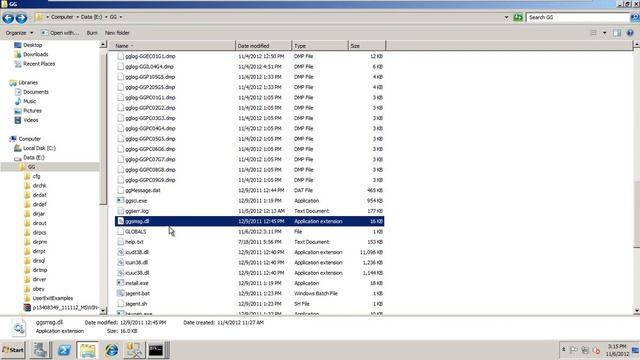Click the jagent.bat file icon
This screenshot has height=360, width=640.
[120, 293]
